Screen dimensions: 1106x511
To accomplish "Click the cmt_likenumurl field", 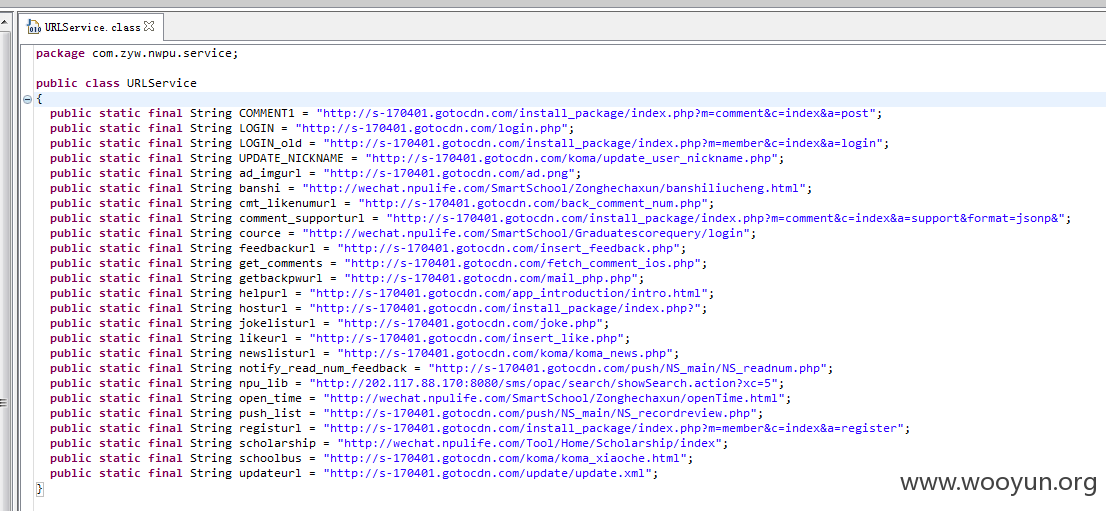I will (288, 203).
